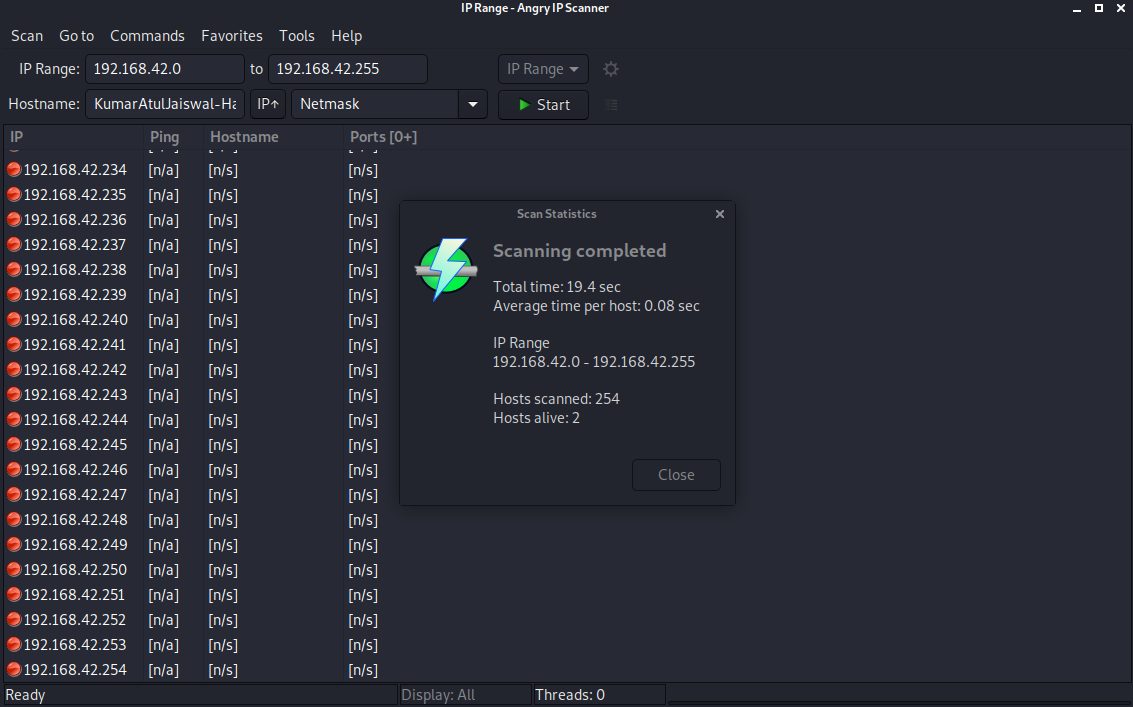
Task: Dismiss the statistics dialog with the X
Action: [x=719, y=213]
